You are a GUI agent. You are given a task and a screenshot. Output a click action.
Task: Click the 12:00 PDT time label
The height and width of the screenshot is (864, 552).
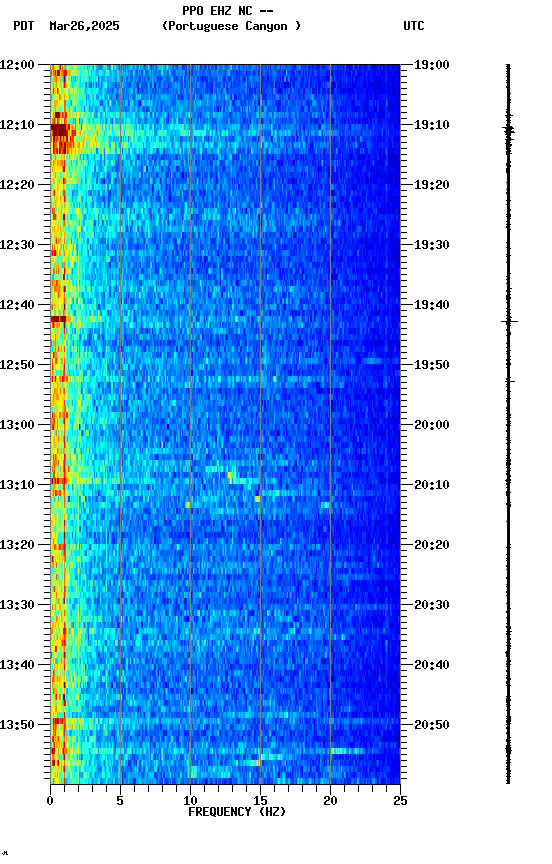pyautogui.click(x=17, y=65)
